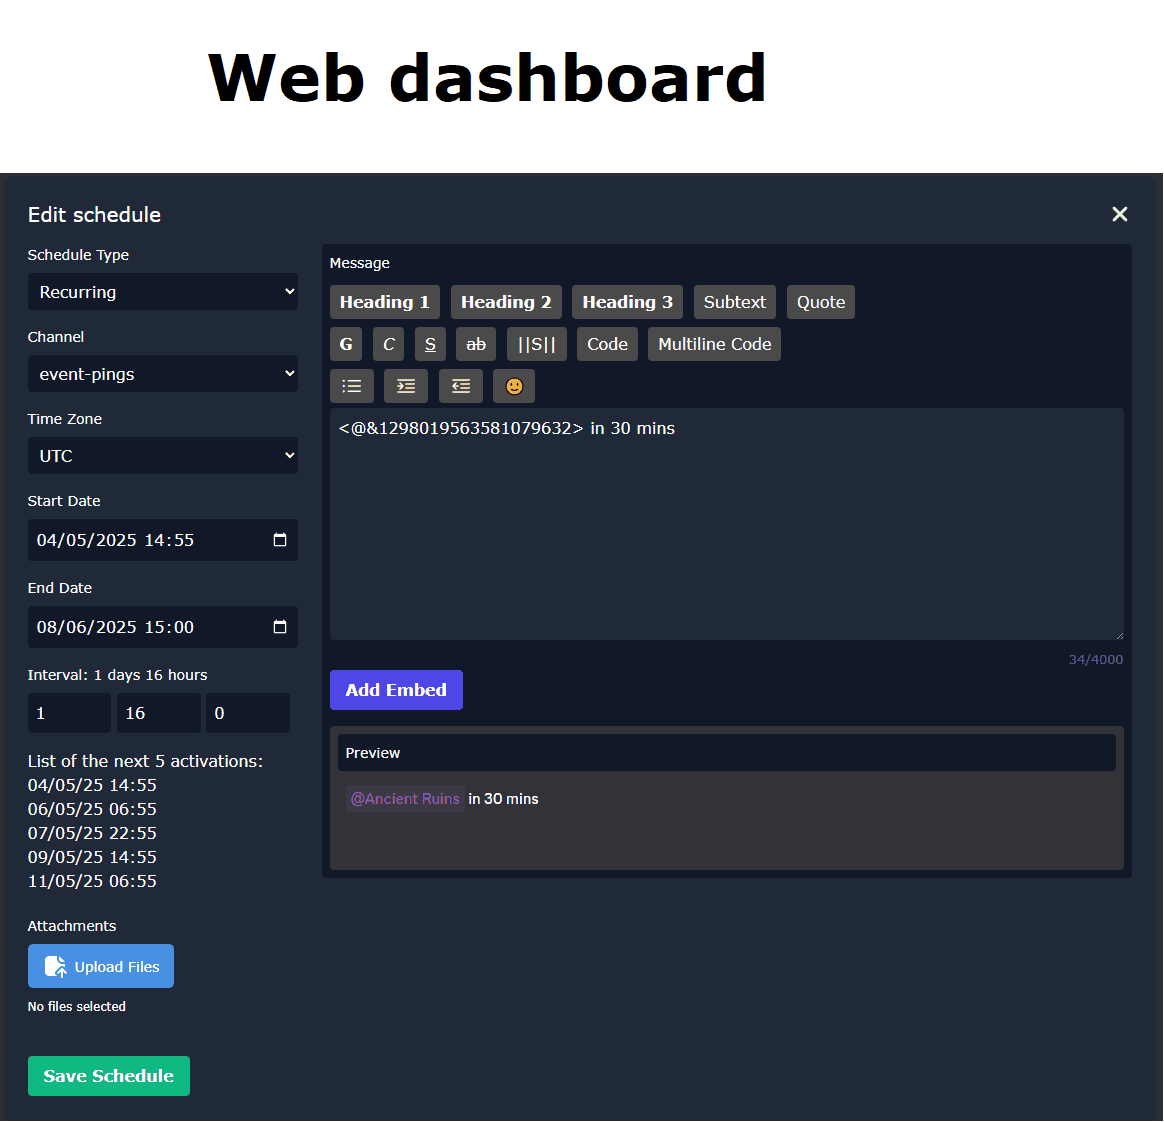Increase text indentation
Image resolution: width=1164 pixels, height=1122 pixels.
[x=405, y=385]
